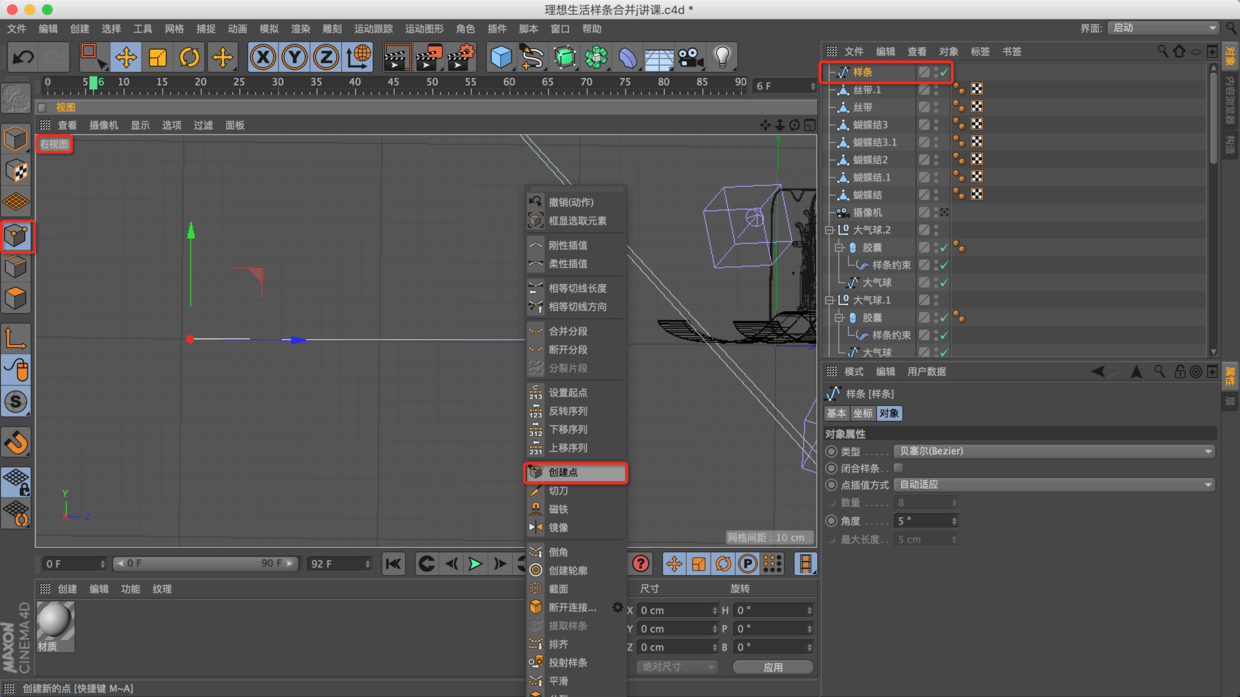
Task: Open the 绝对尺寸 dropdown
Action: 677,667
